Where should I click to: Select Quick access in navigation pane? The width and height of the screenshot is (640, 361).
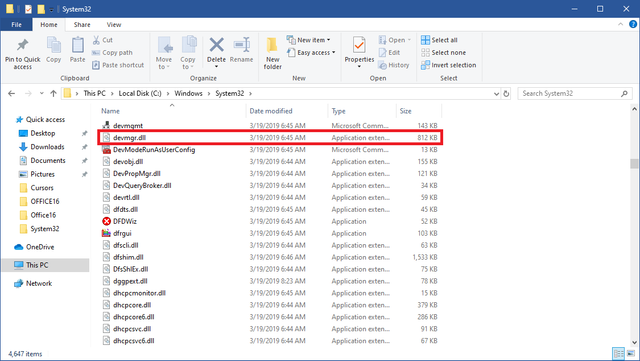click(x=41, y=120)
